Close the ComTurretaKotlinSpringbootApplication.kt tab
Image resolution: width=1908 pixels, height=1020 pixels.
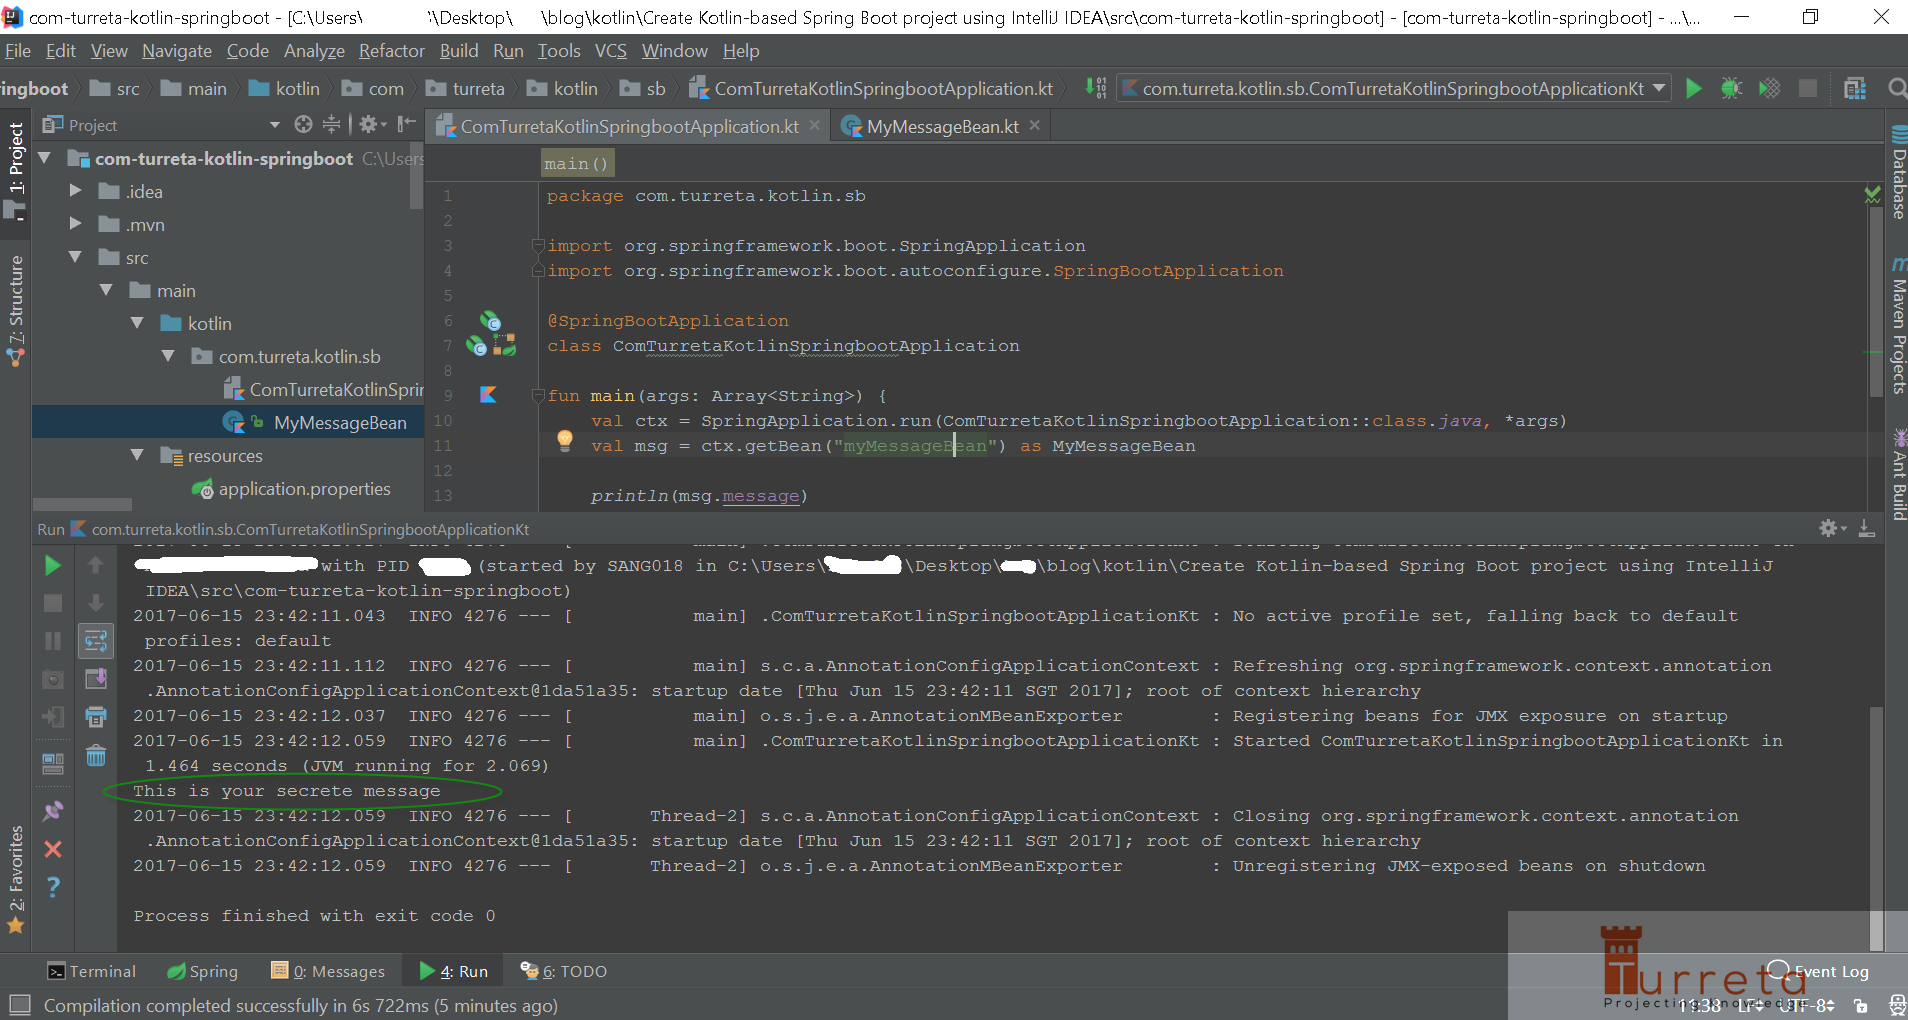[815, 125]
